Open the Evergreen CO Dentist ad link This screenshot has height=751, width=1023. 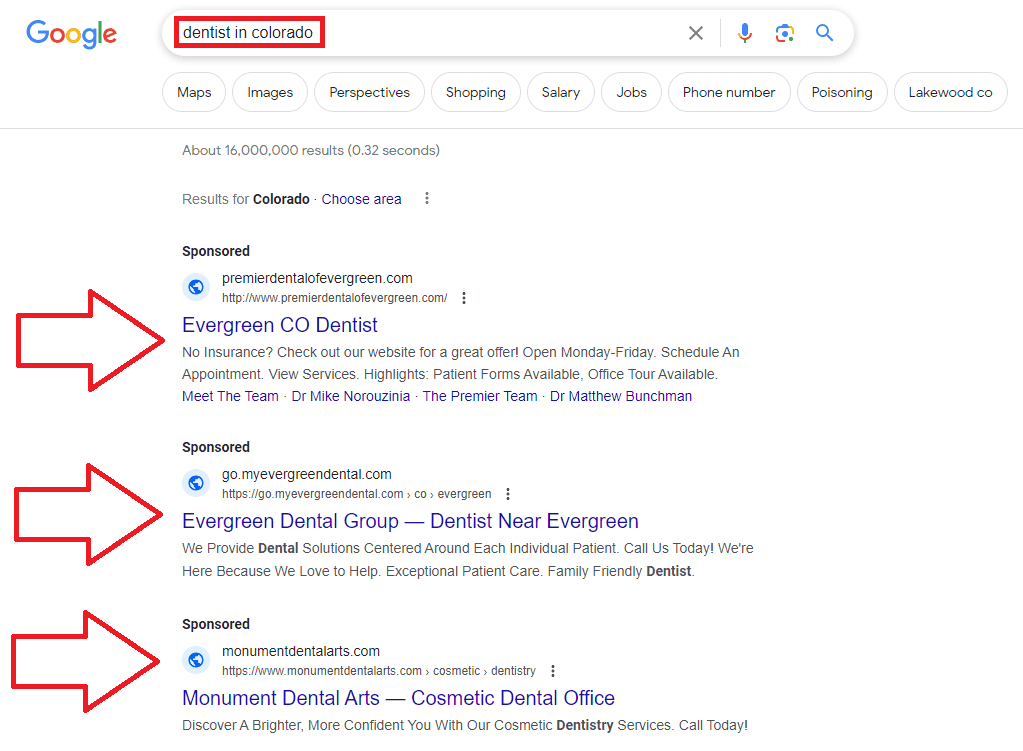[x=279, y=325]
